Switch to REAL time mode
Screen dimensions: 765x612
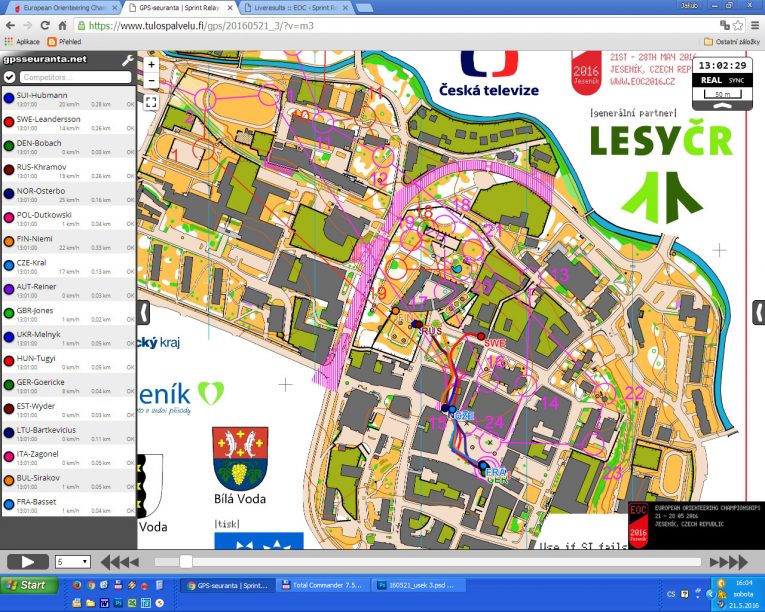(x=711, y=80)
